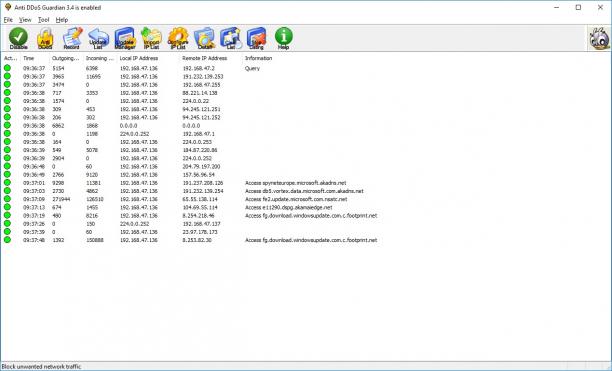Select remote IP 8.254.218.46 cell
612x371 pixels.
click(198, 215)
